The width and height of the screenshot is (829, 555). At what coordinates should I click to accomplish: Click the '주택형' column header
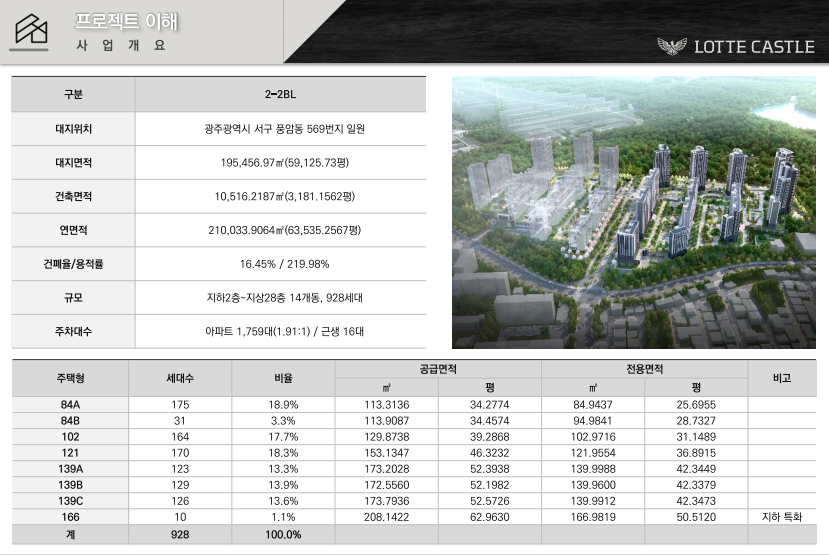coord(70,378)
